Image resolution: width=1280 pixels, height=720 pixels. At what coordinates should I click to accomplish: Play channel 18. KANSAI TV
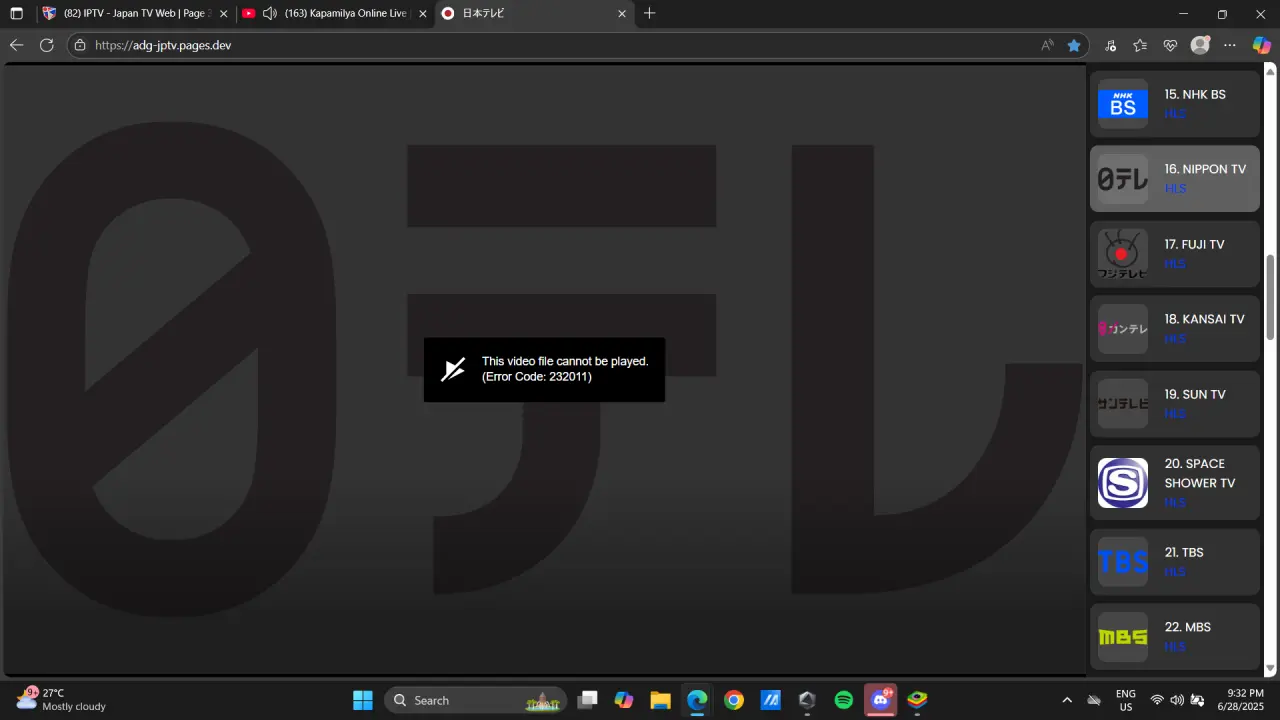tap(1175, 329)
